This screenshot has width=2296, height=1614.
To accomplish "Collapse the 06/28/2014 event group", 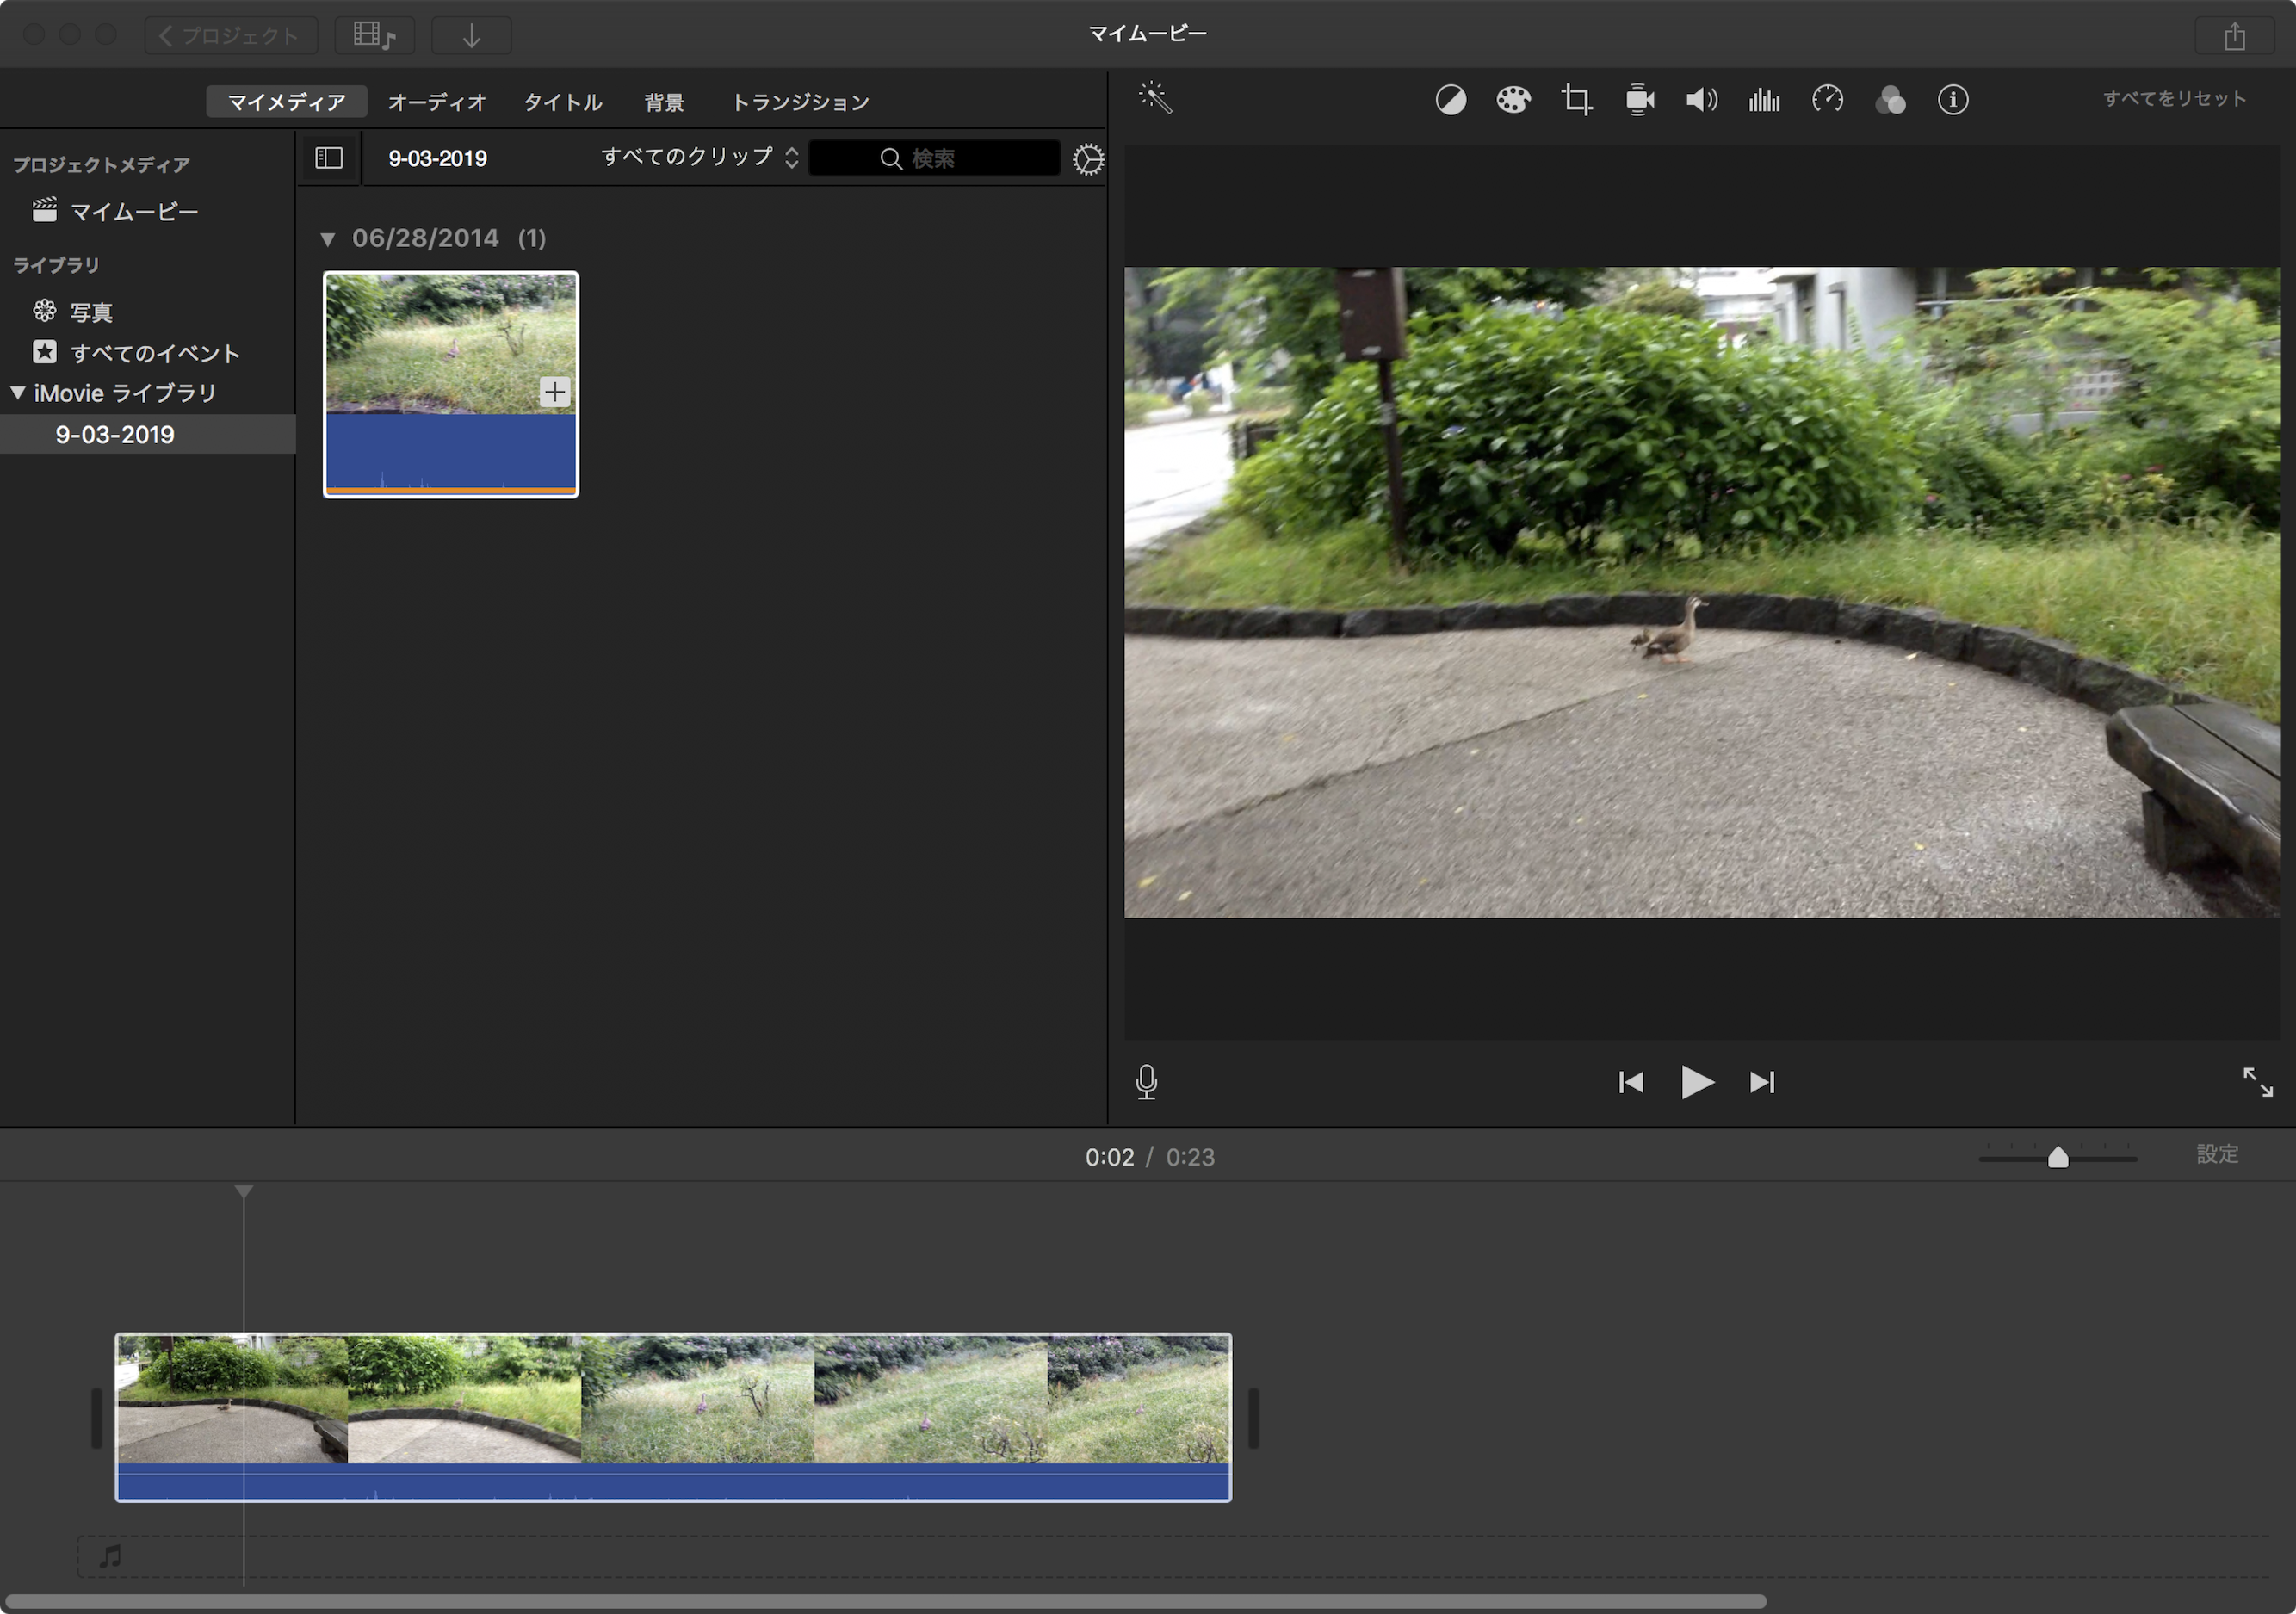I will [327, 239].
